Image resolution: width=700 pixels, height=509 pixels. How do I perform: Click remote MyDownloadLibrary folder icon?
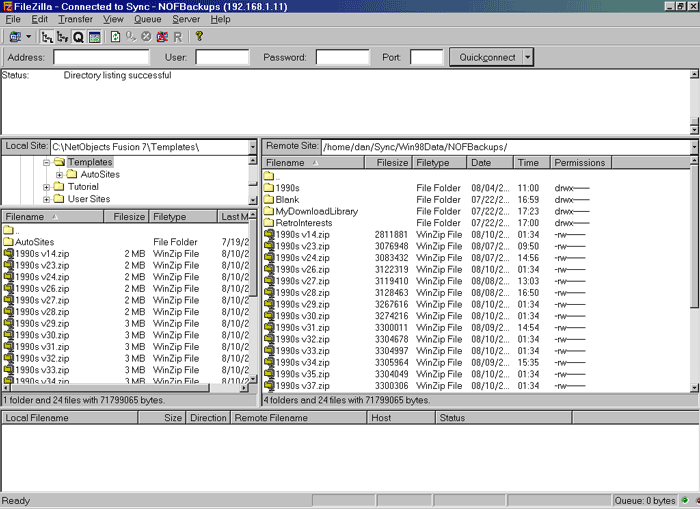(268, 211)
